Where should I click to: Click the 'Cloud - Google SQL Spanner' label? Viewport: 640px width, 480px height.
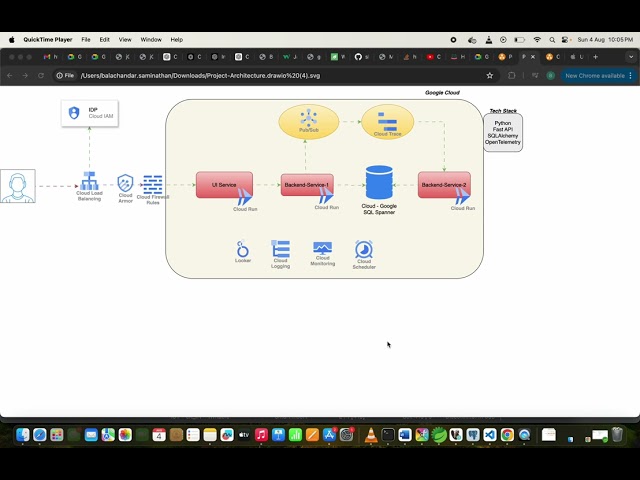(379, 209)
